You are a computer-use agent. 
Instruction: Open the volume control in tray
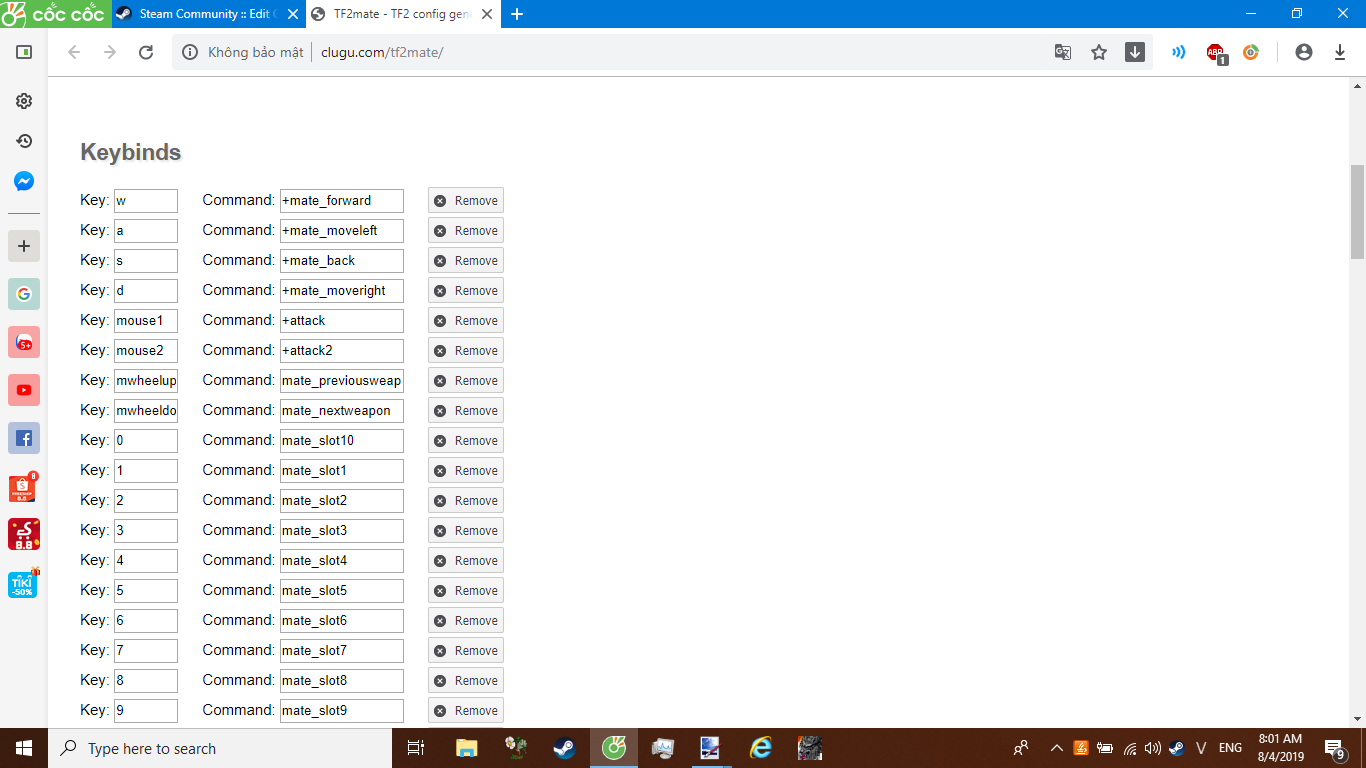(x=1153, y=748)
